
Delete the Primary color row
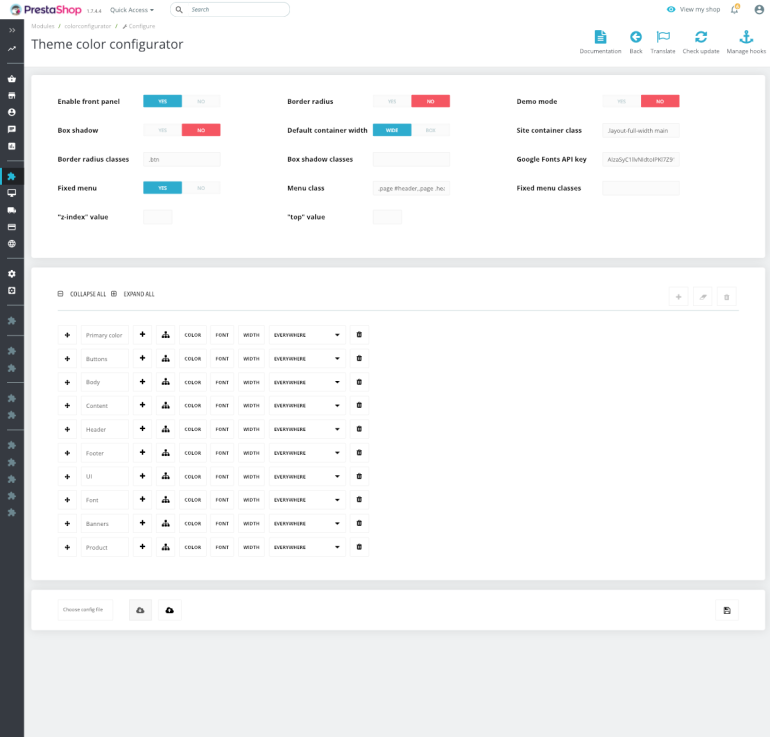[x=359, y=335]
